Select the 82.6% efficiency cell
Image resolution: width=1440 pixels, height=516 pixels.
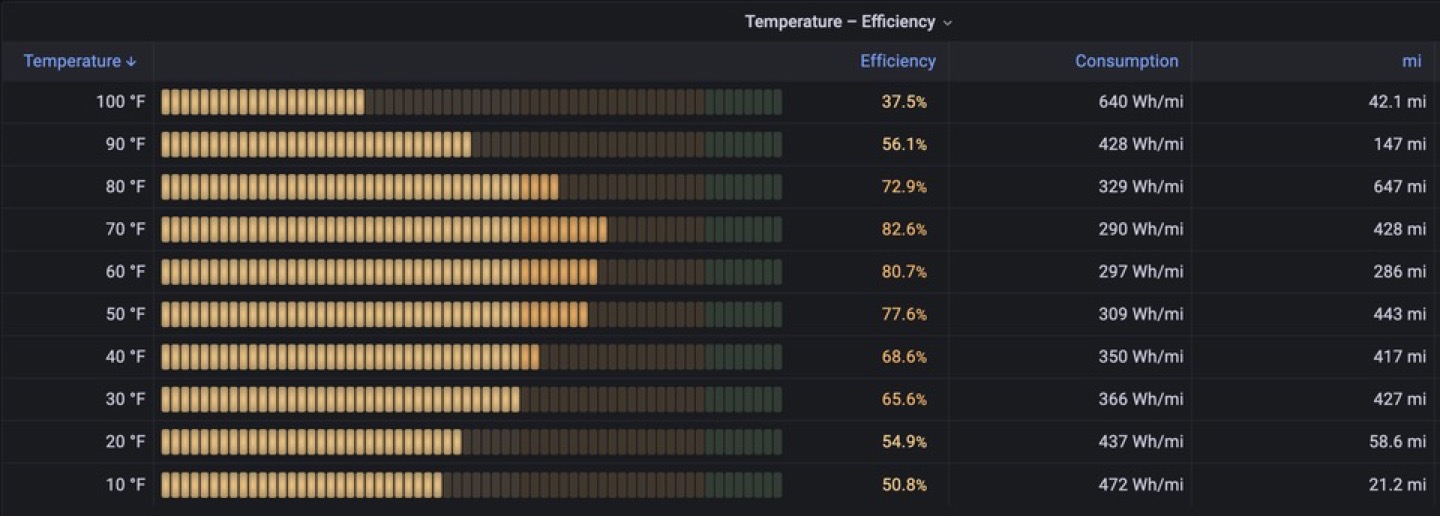coord(904,229)
